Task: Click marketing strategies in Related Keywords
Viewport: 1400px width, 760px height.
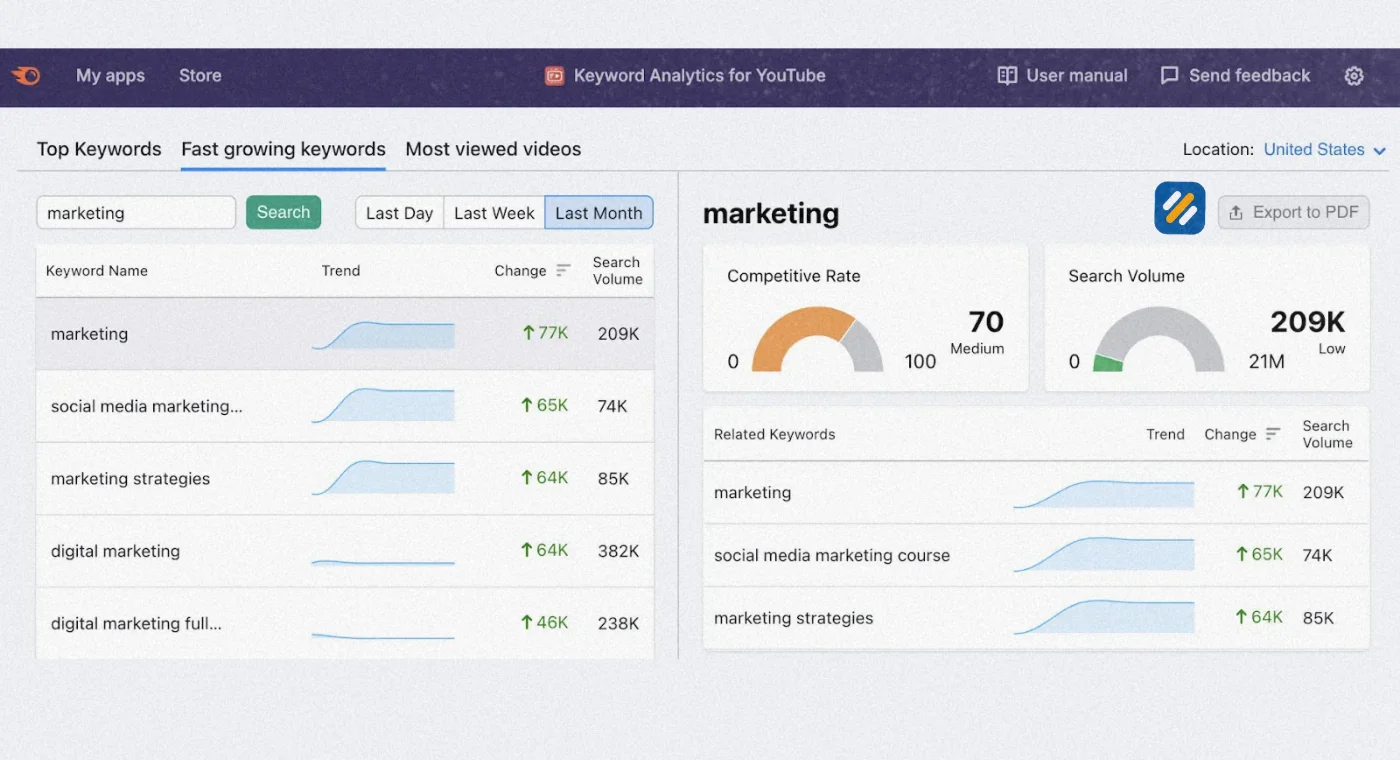Action: (x=793, y=618)
